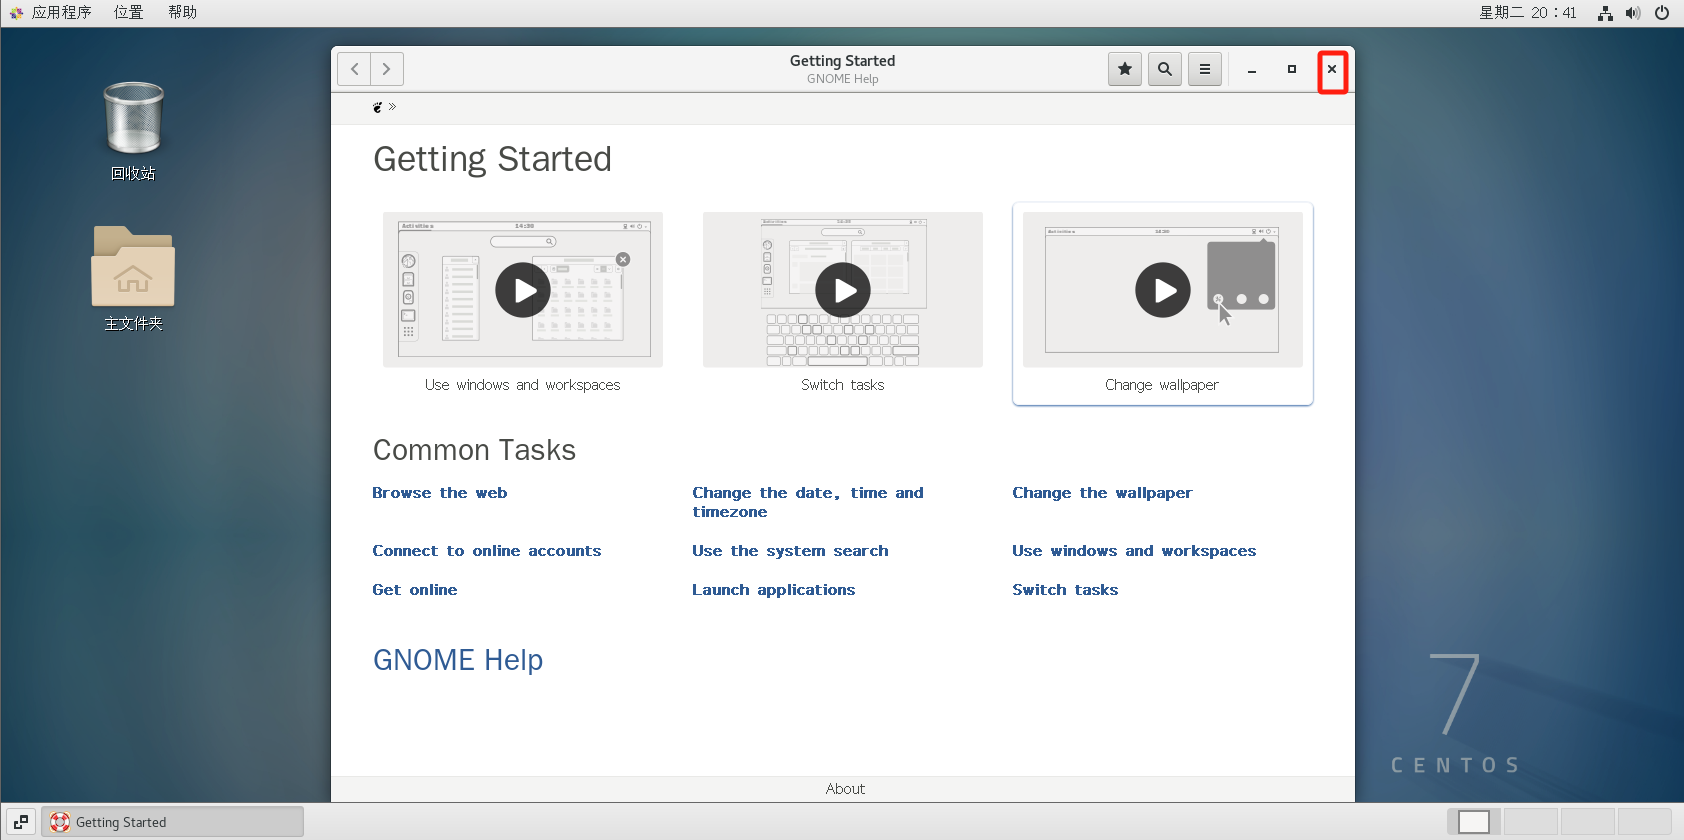Open the Get online link
Viewport: 1684px width, 840px height.
tap(415, 590)
